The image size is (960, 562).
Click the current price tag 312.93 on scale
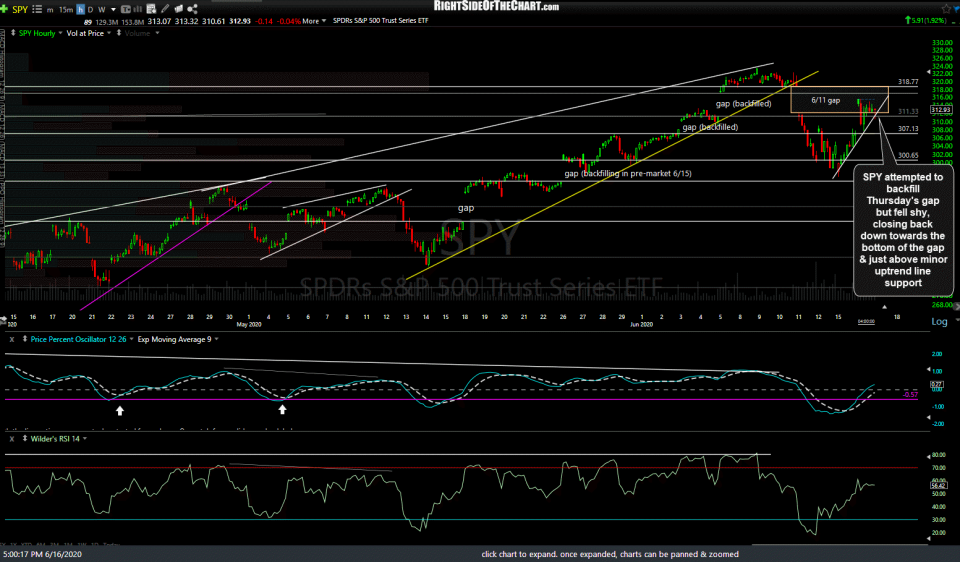click(941, 110)
